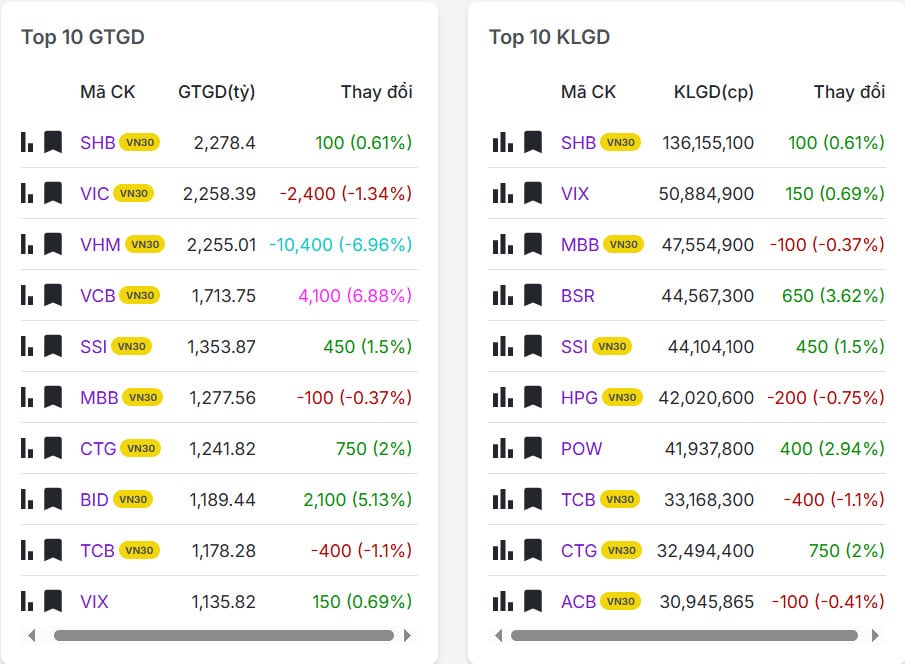The width and height of the screenshot is (905, 664).
Task: Click the chart icon beside SHB in Top 10 GTGD
Action: [x=27, y=143]
